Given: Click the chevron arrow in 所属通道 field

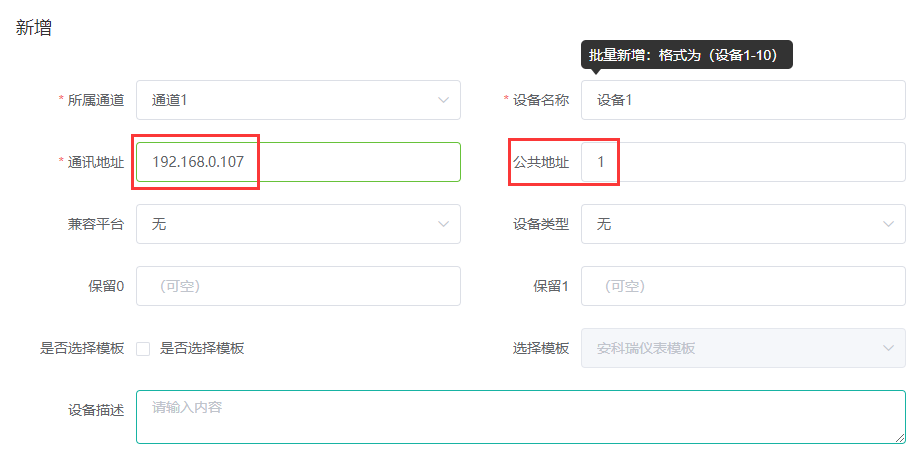Looking at the screenshot, I should pyautogui.click(x=443, y=100).
